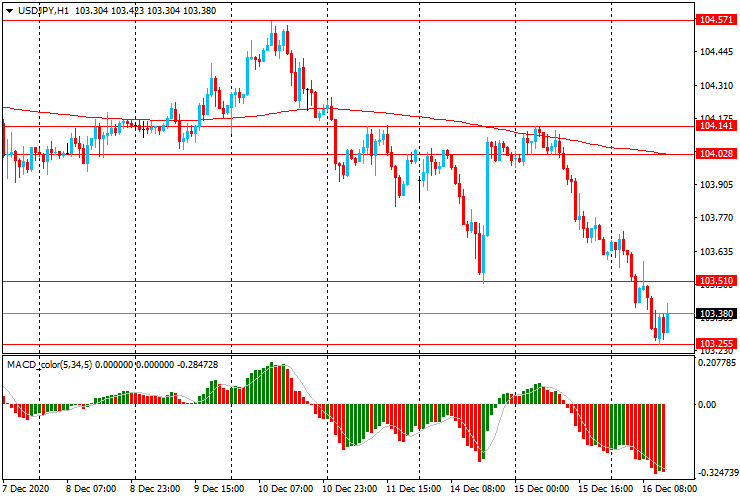Click the 10 Dec 23:00 time axis label

(x=349, y=488)
